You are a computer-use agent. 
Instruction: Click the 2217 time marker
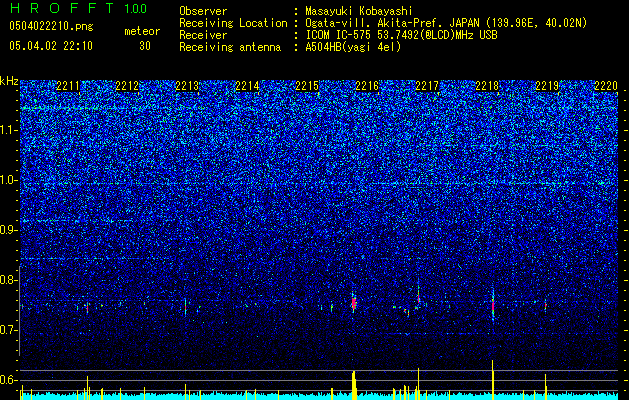(427, 86)
